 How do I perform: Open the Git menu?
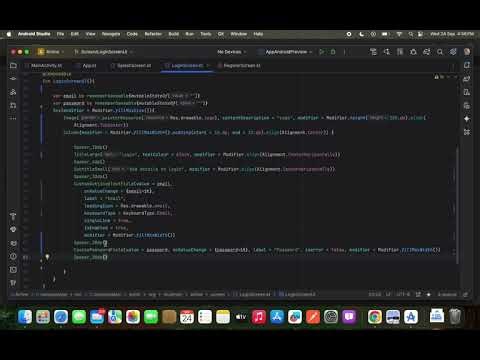point(221,34)
